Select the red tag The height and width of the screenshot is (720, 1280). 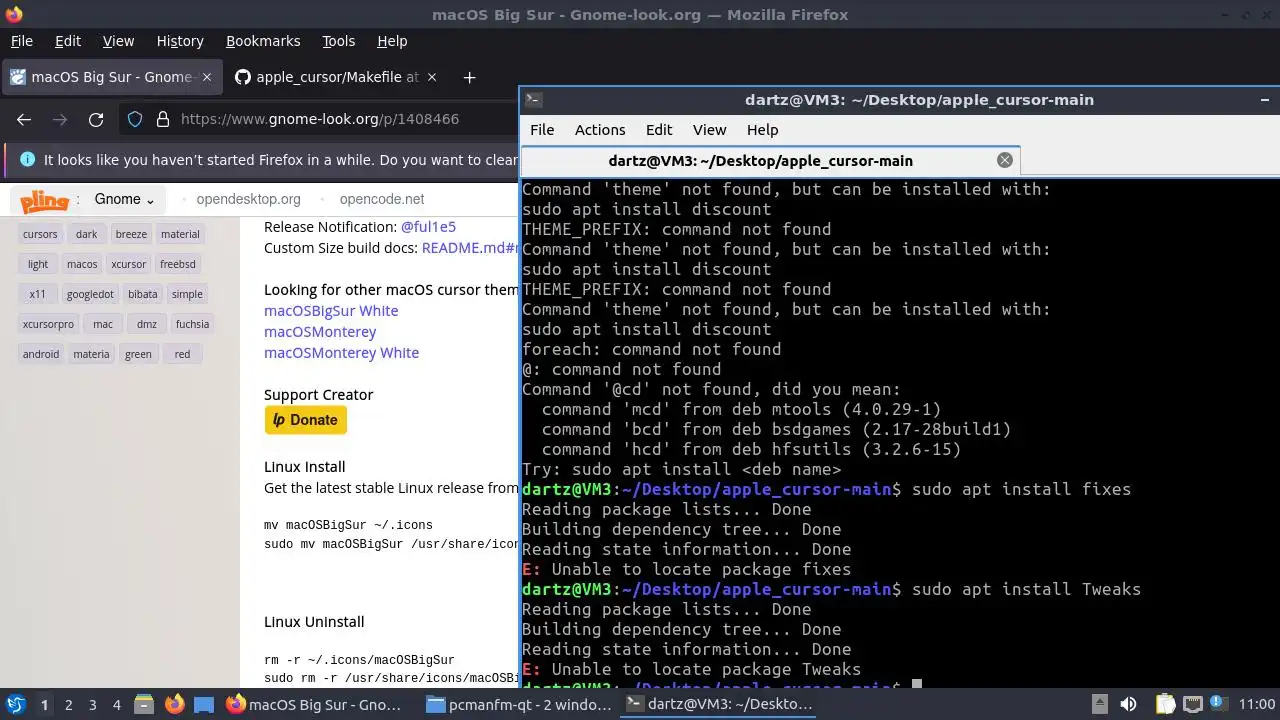182,354
